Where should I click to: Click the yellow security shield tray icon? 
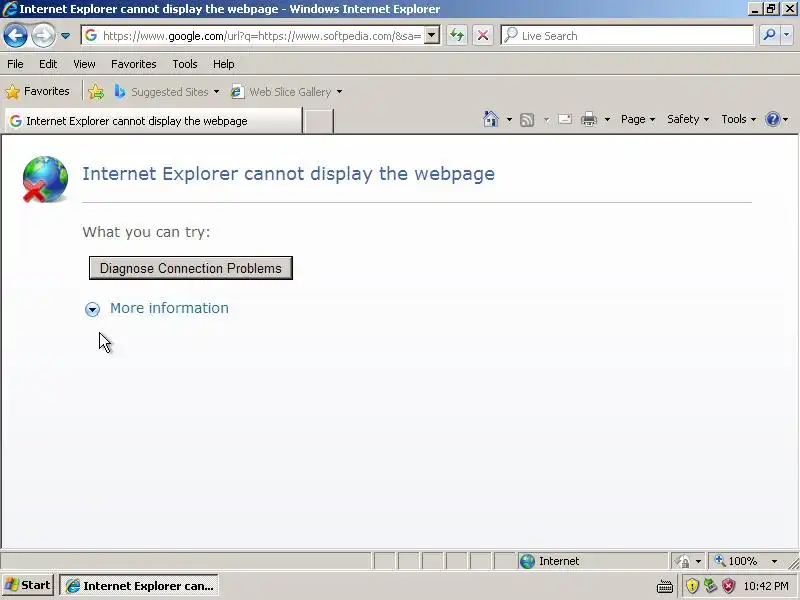[692, 586]
